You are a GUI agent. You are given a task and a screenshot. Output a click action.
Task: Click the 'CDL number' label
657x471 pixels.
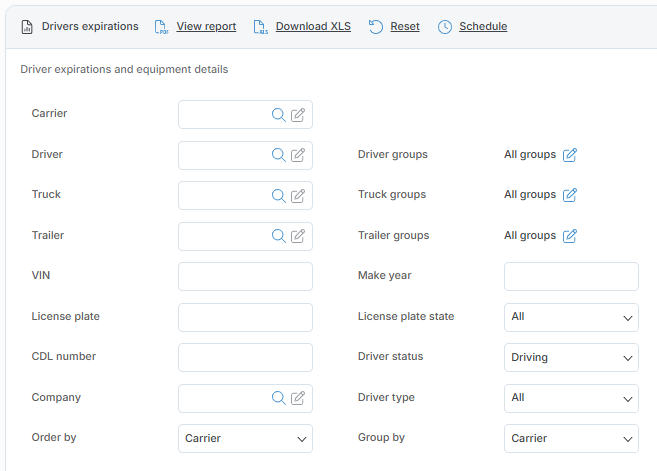tap(64, 356)
